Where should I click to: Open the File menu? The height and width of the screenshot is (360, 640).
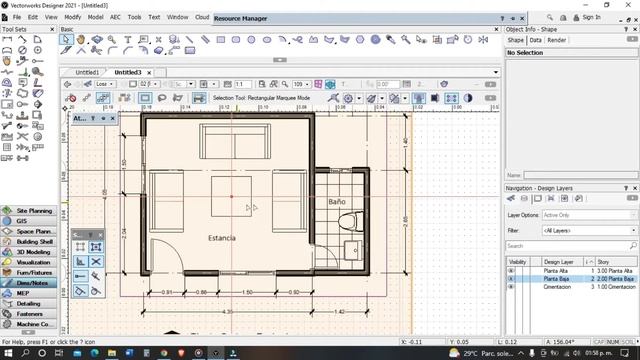[x=17, y=17]
